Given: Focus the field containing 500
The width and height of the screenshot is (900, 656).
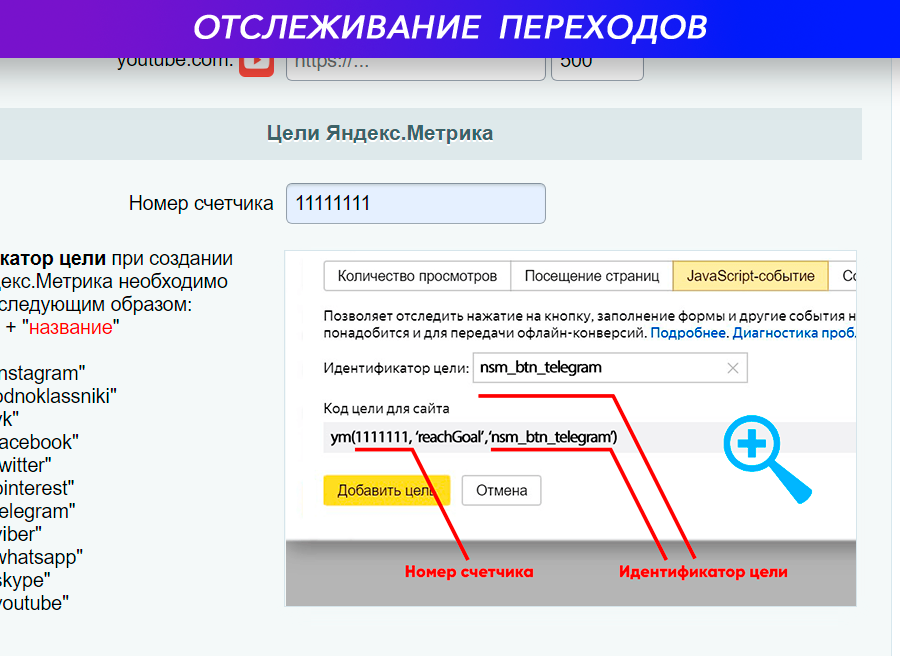Looking at the screenshot, I should tap(597, 64).
